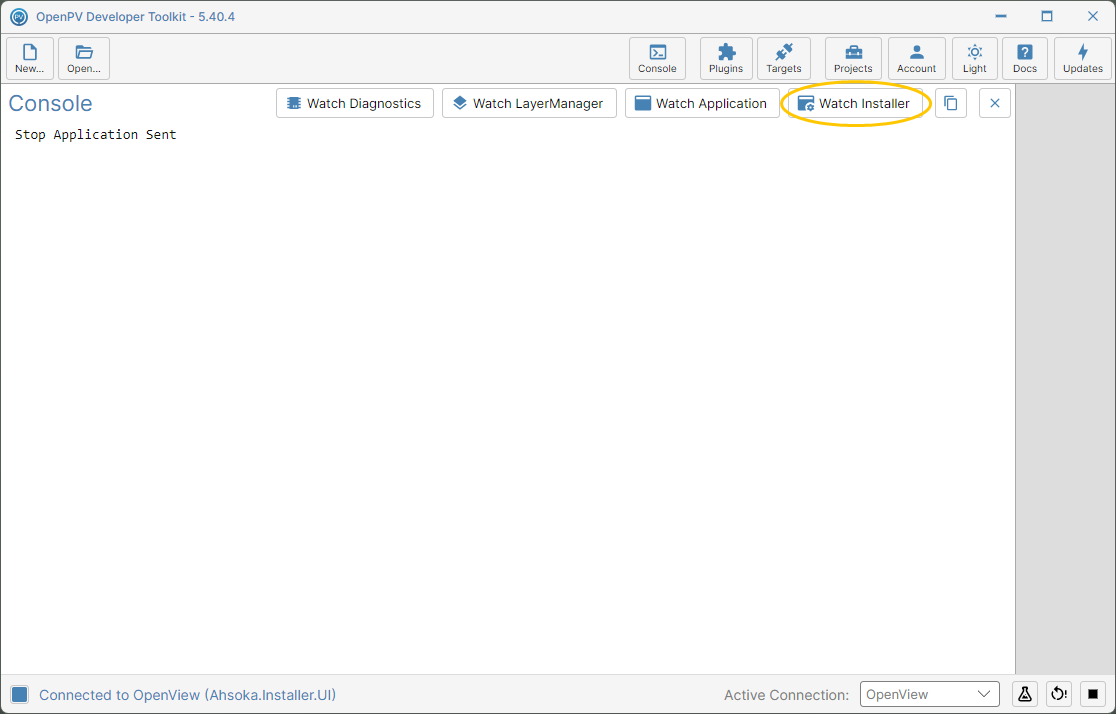Click the highlighted Watch Installer button

tap(855, 103)
